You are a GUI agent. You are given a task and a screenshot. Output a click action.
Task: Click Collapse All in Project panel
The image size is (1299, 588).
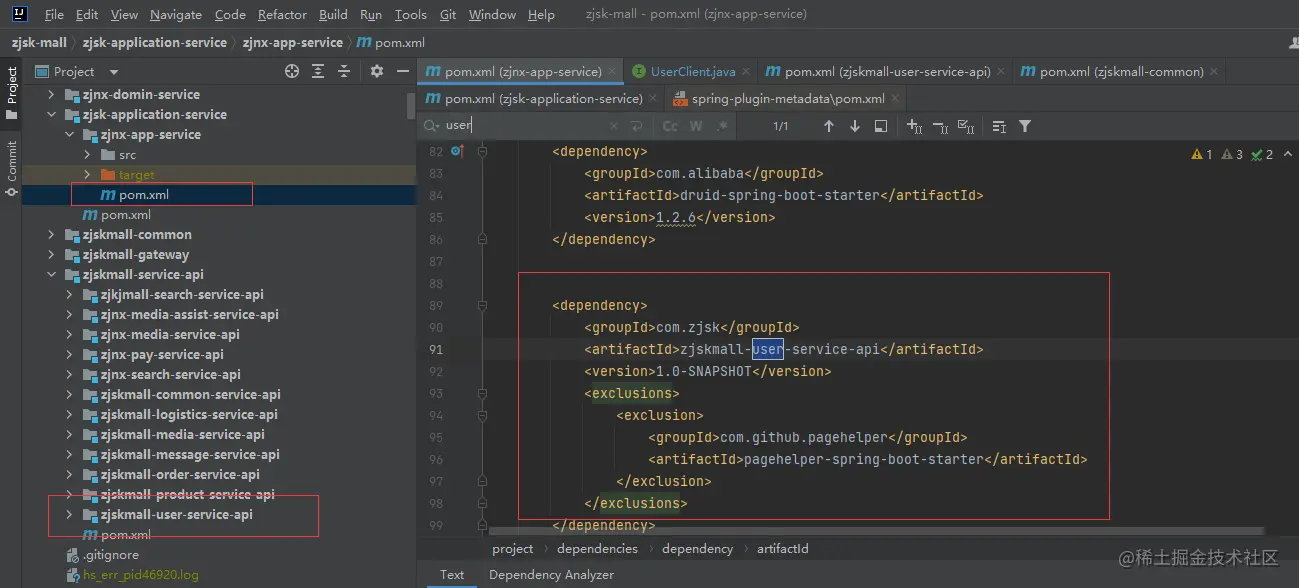click(344, 71)
